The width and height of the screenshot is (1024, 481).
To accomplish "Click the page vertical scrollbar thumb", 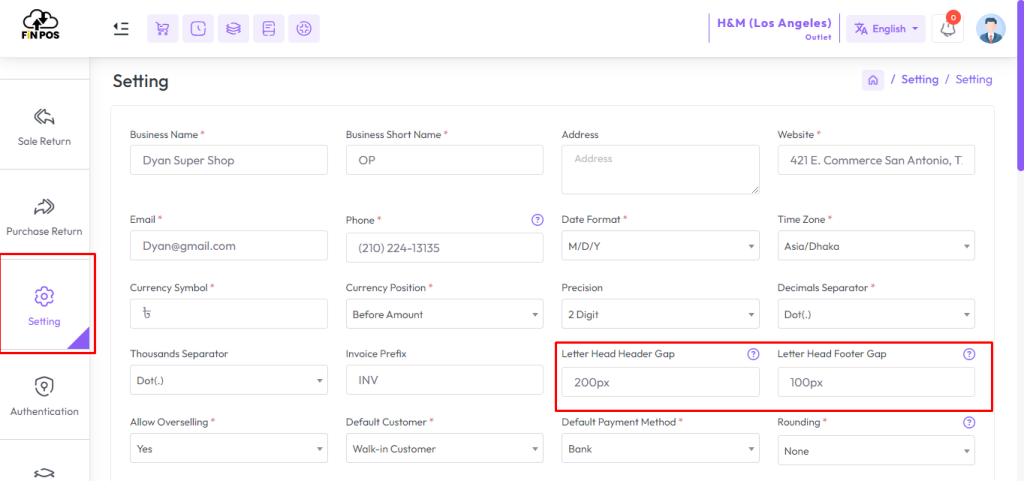I will pos(1019,86).
